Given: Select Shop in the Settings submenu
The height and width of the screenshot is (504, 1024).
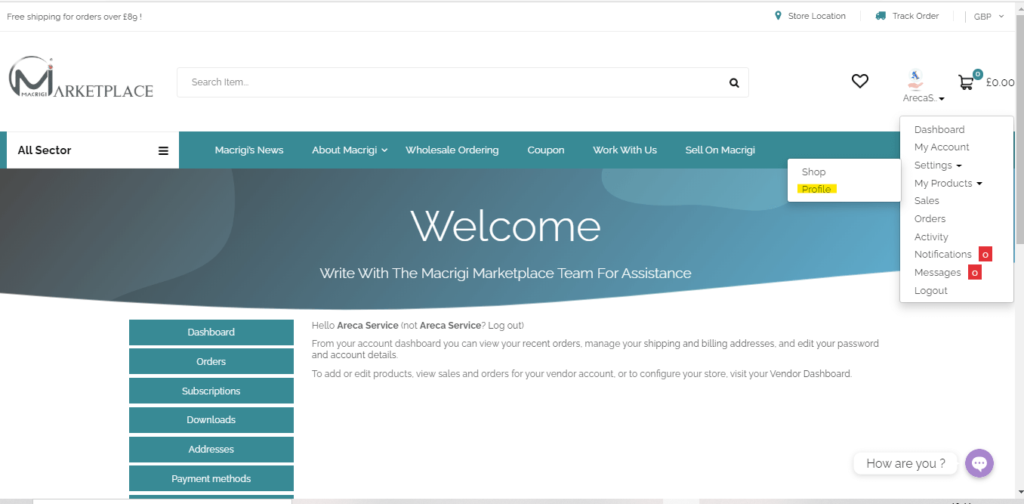Looking at the screenshot, I should (x=814, y=172).
